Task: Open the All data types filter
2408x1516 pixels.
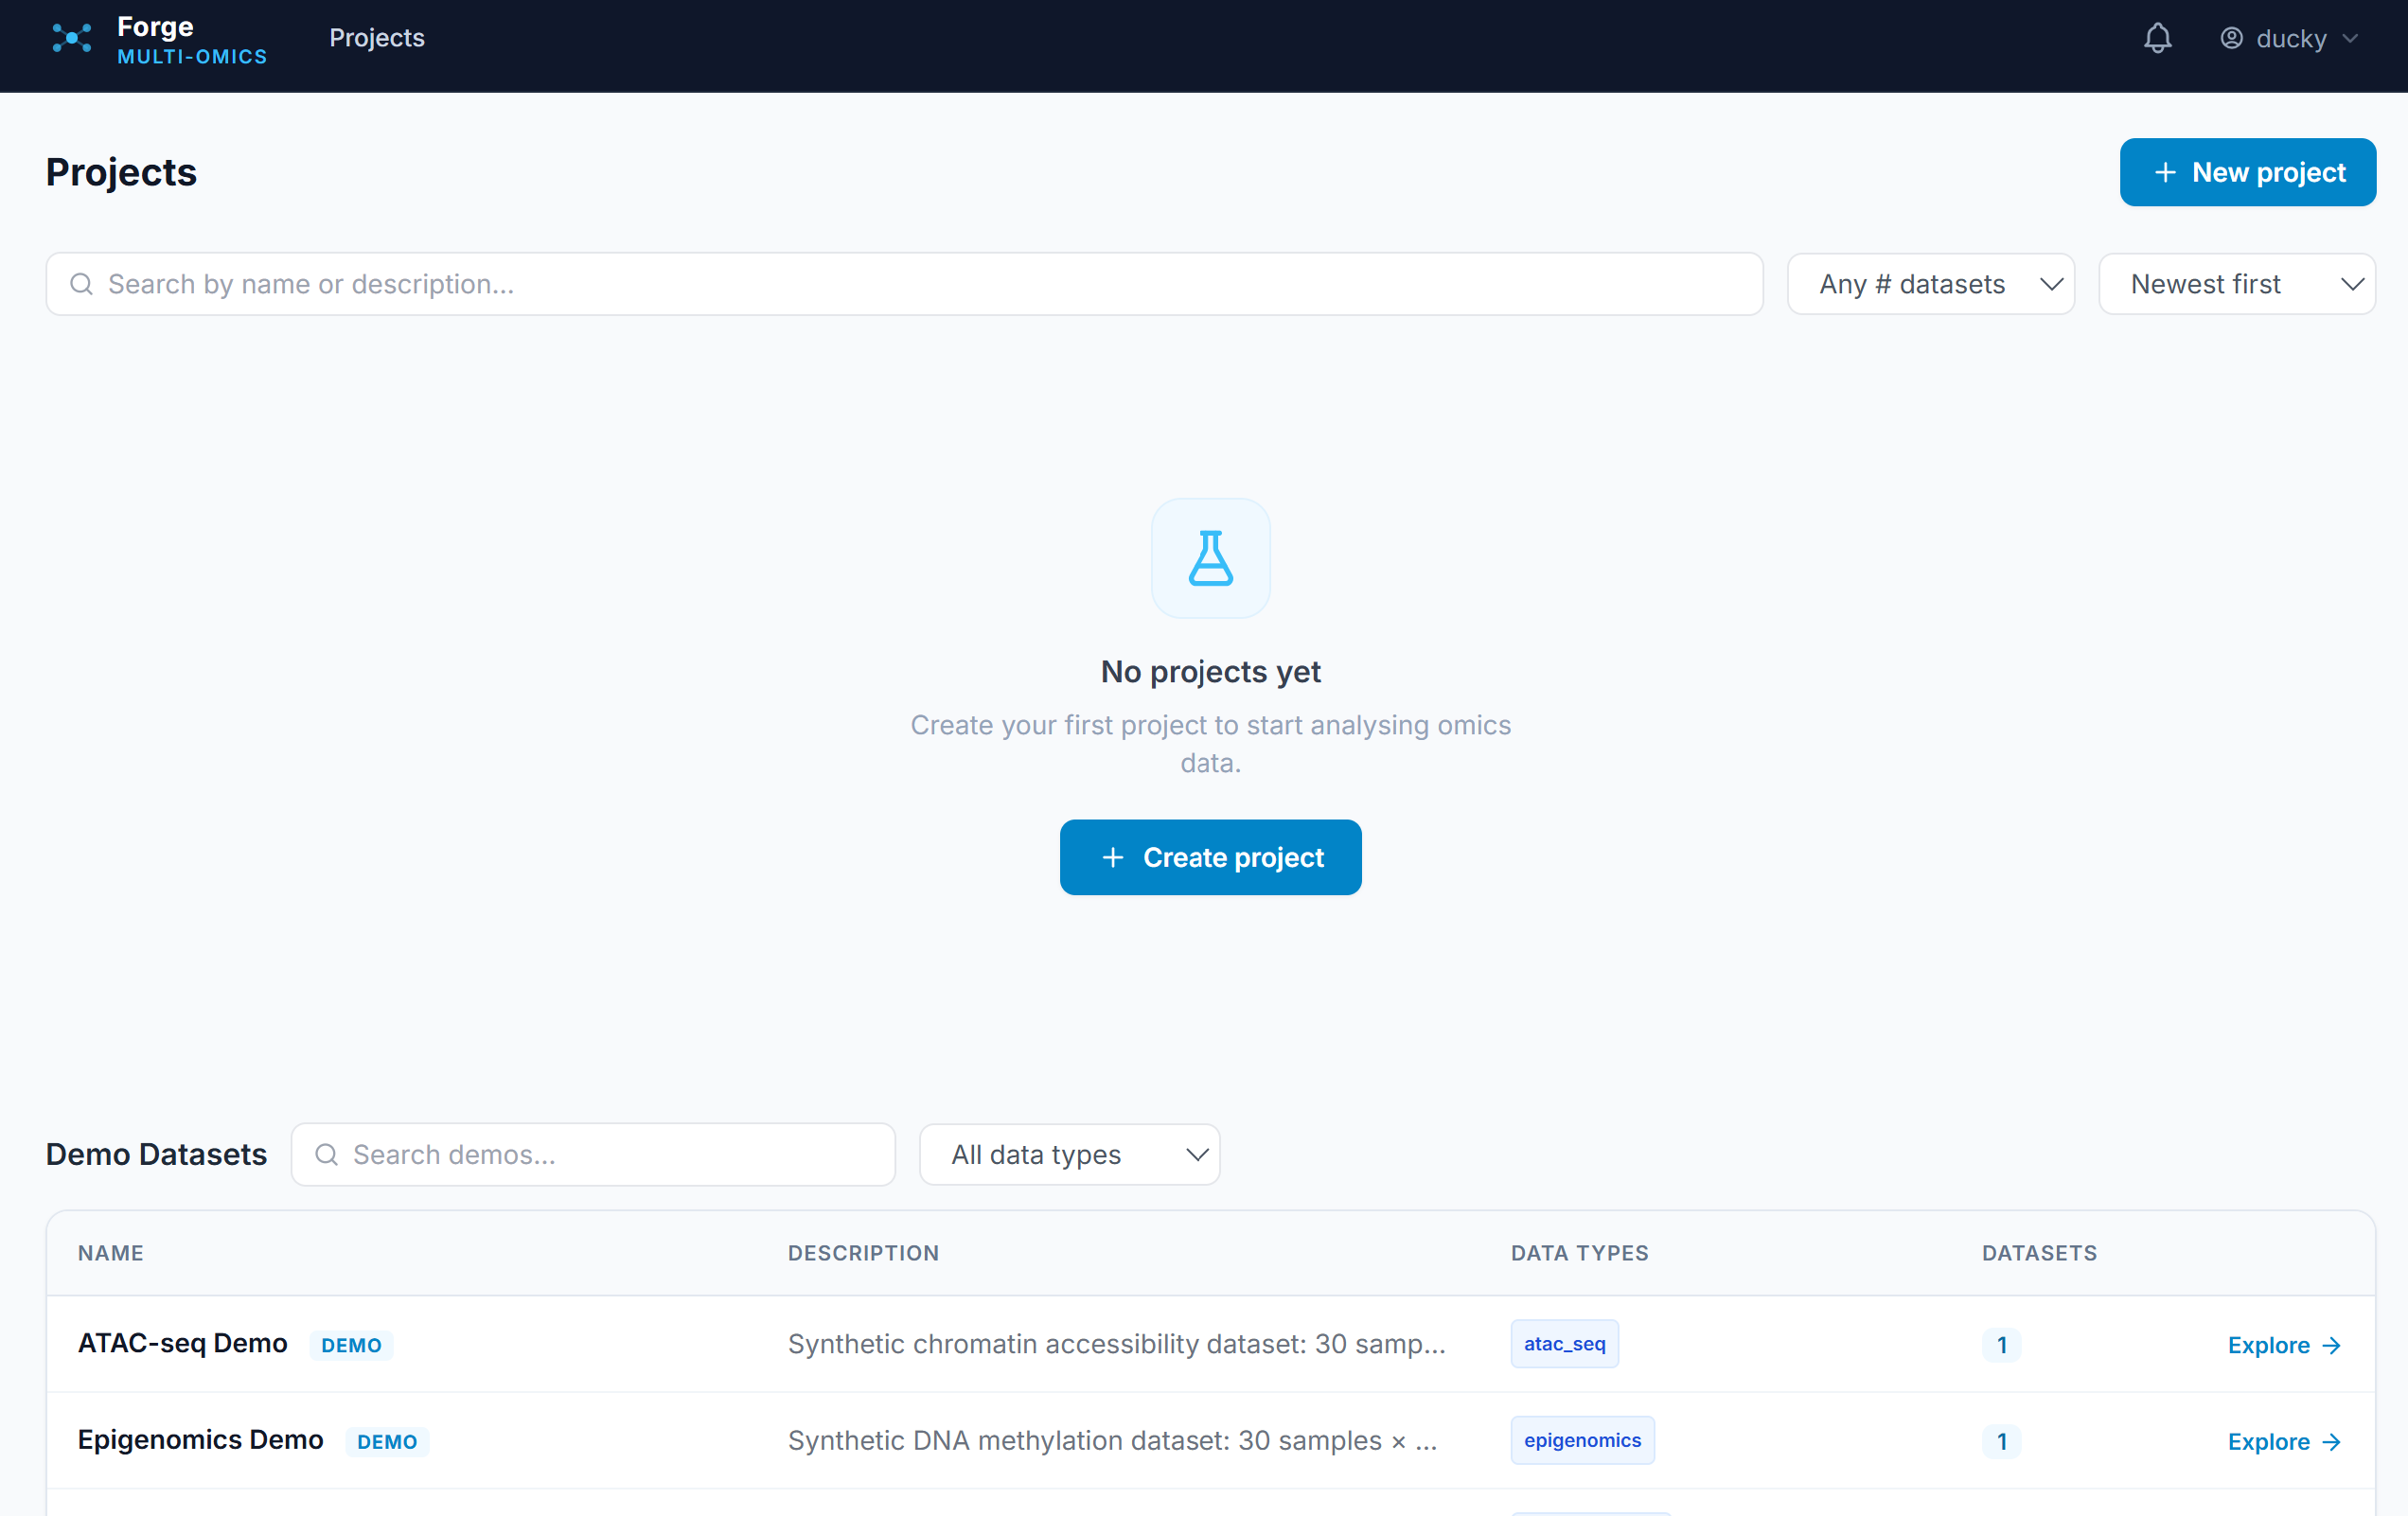Action: [x=1069, y=1155]
